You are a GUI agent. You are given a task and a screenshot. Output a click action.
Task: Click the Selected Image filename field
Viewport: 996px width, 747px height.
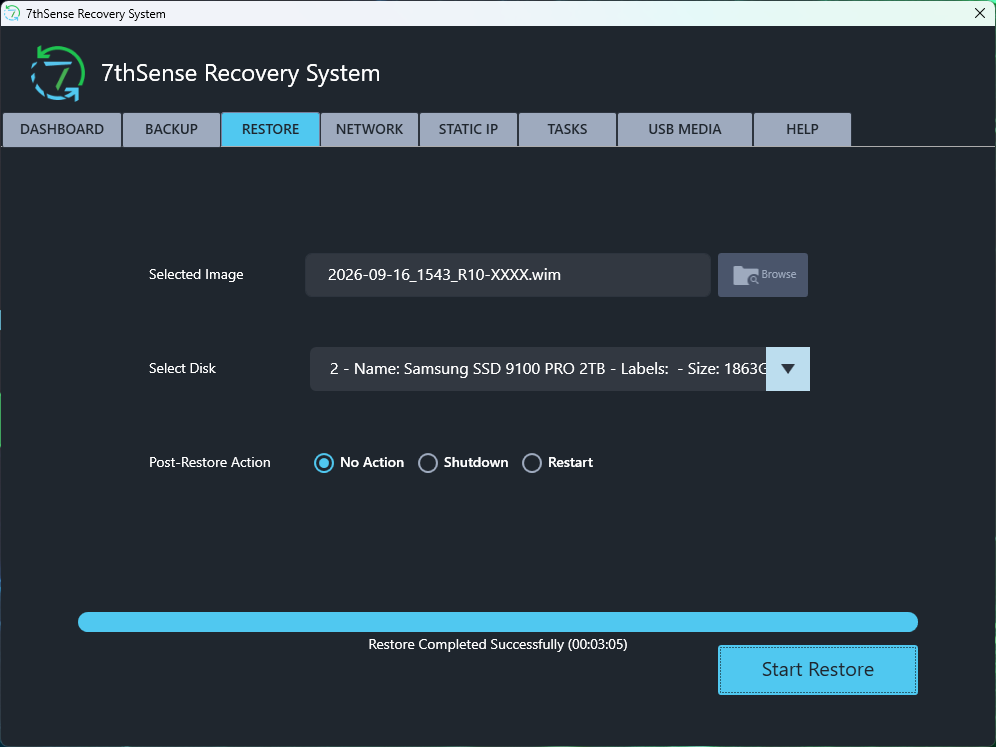[508, 275]
